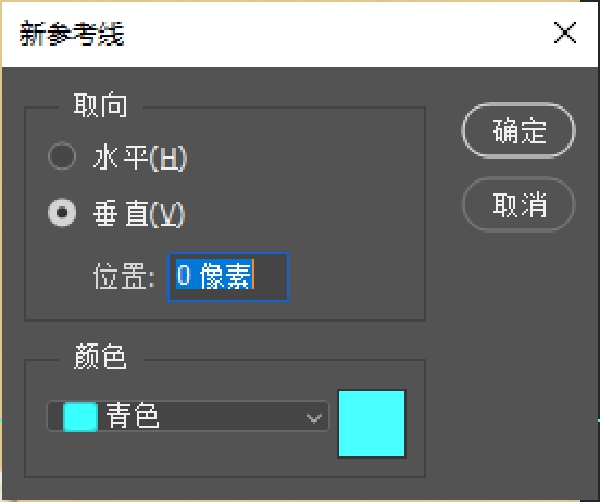Click the highlighted 0 像素 text
This screenshot has height=502, width=600.
[x=213, y=276]
